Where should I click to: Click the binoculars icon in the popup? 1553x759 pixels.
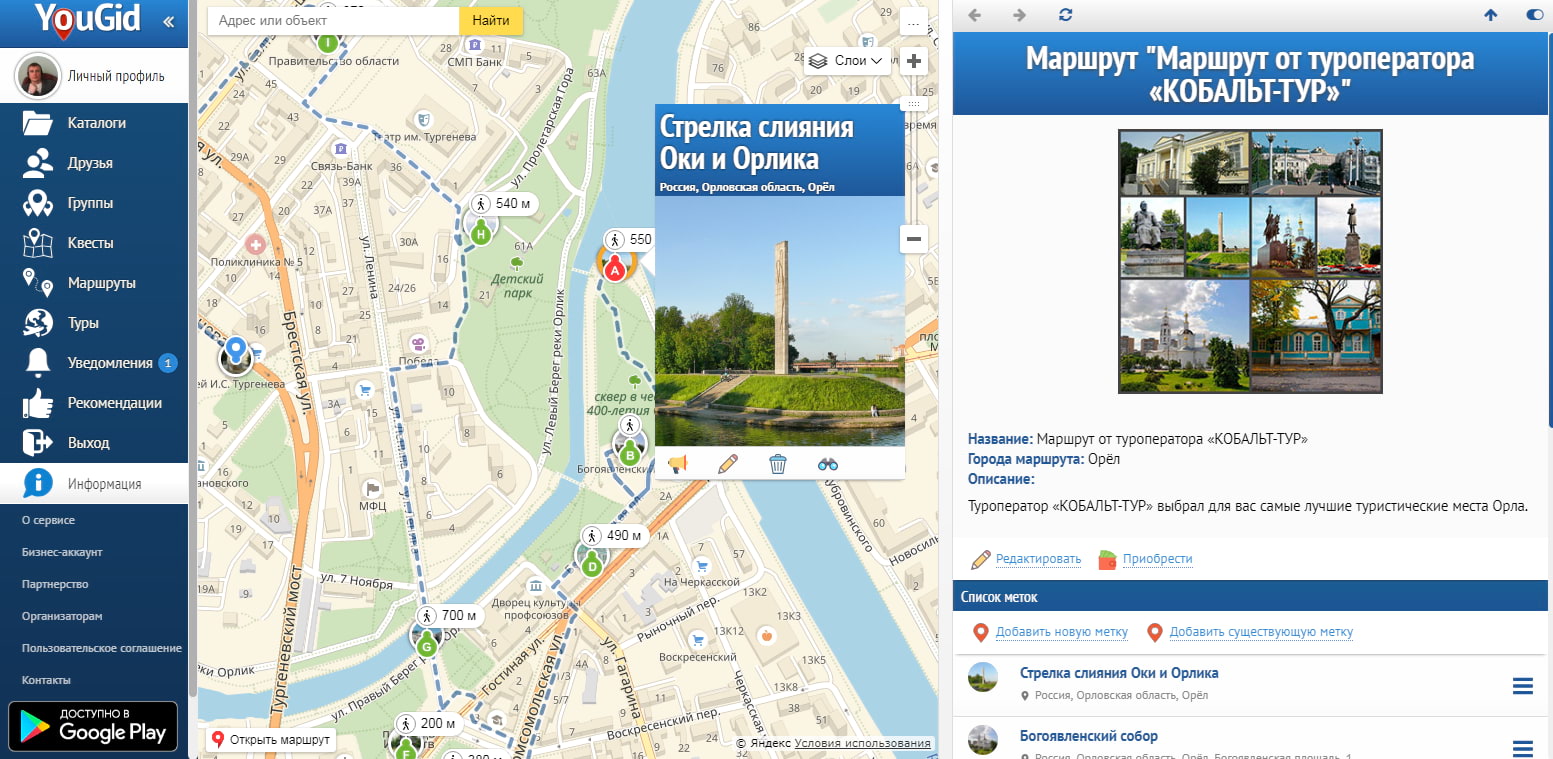[x=828, y=464]
